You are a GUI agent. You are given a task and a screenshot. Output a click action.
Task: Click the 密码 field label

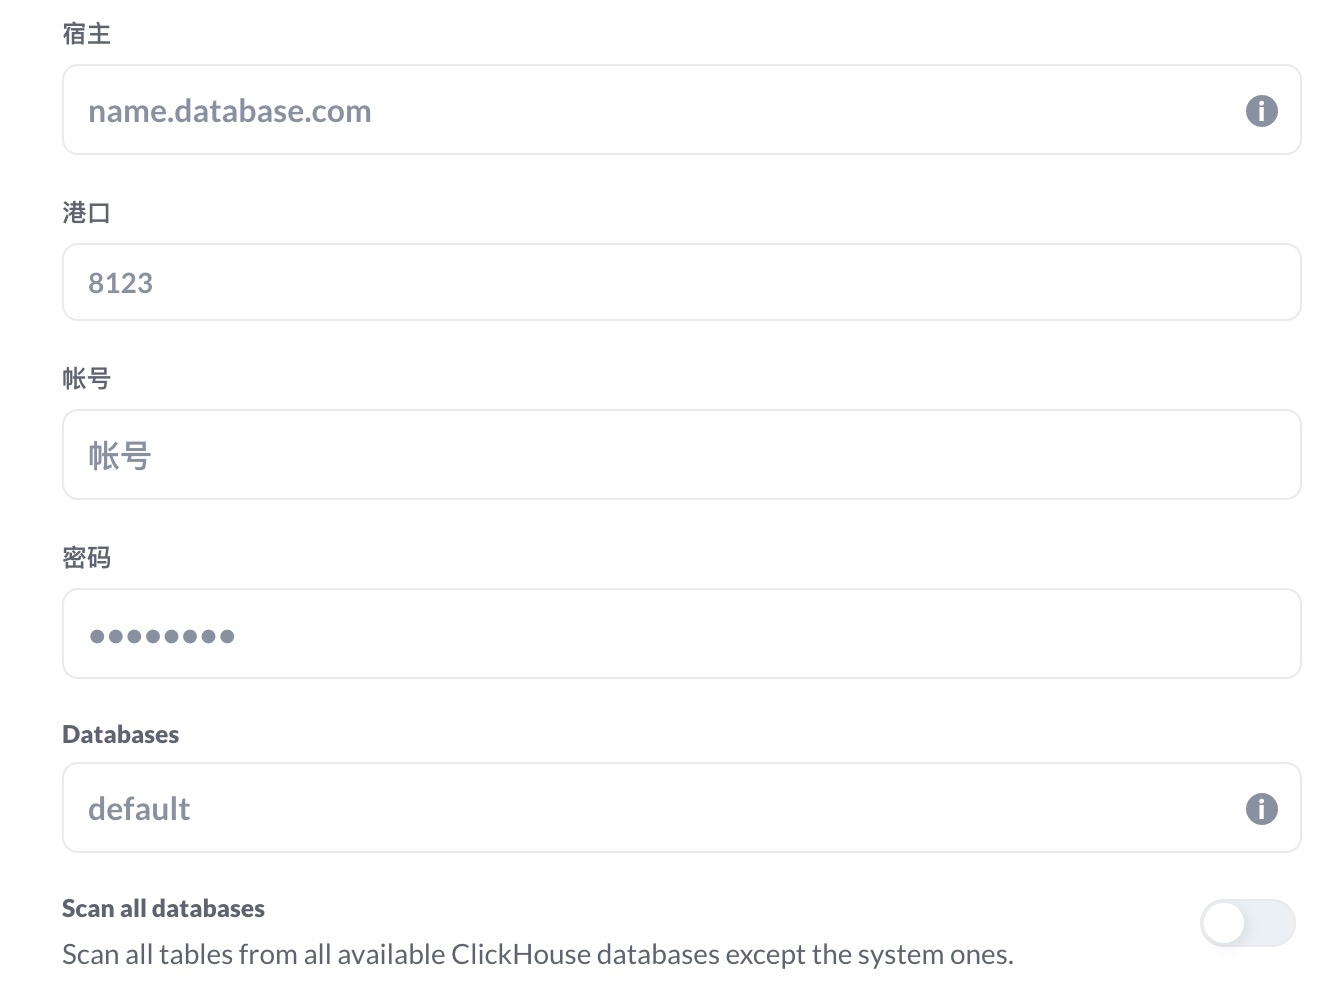[x=87, y=558]
